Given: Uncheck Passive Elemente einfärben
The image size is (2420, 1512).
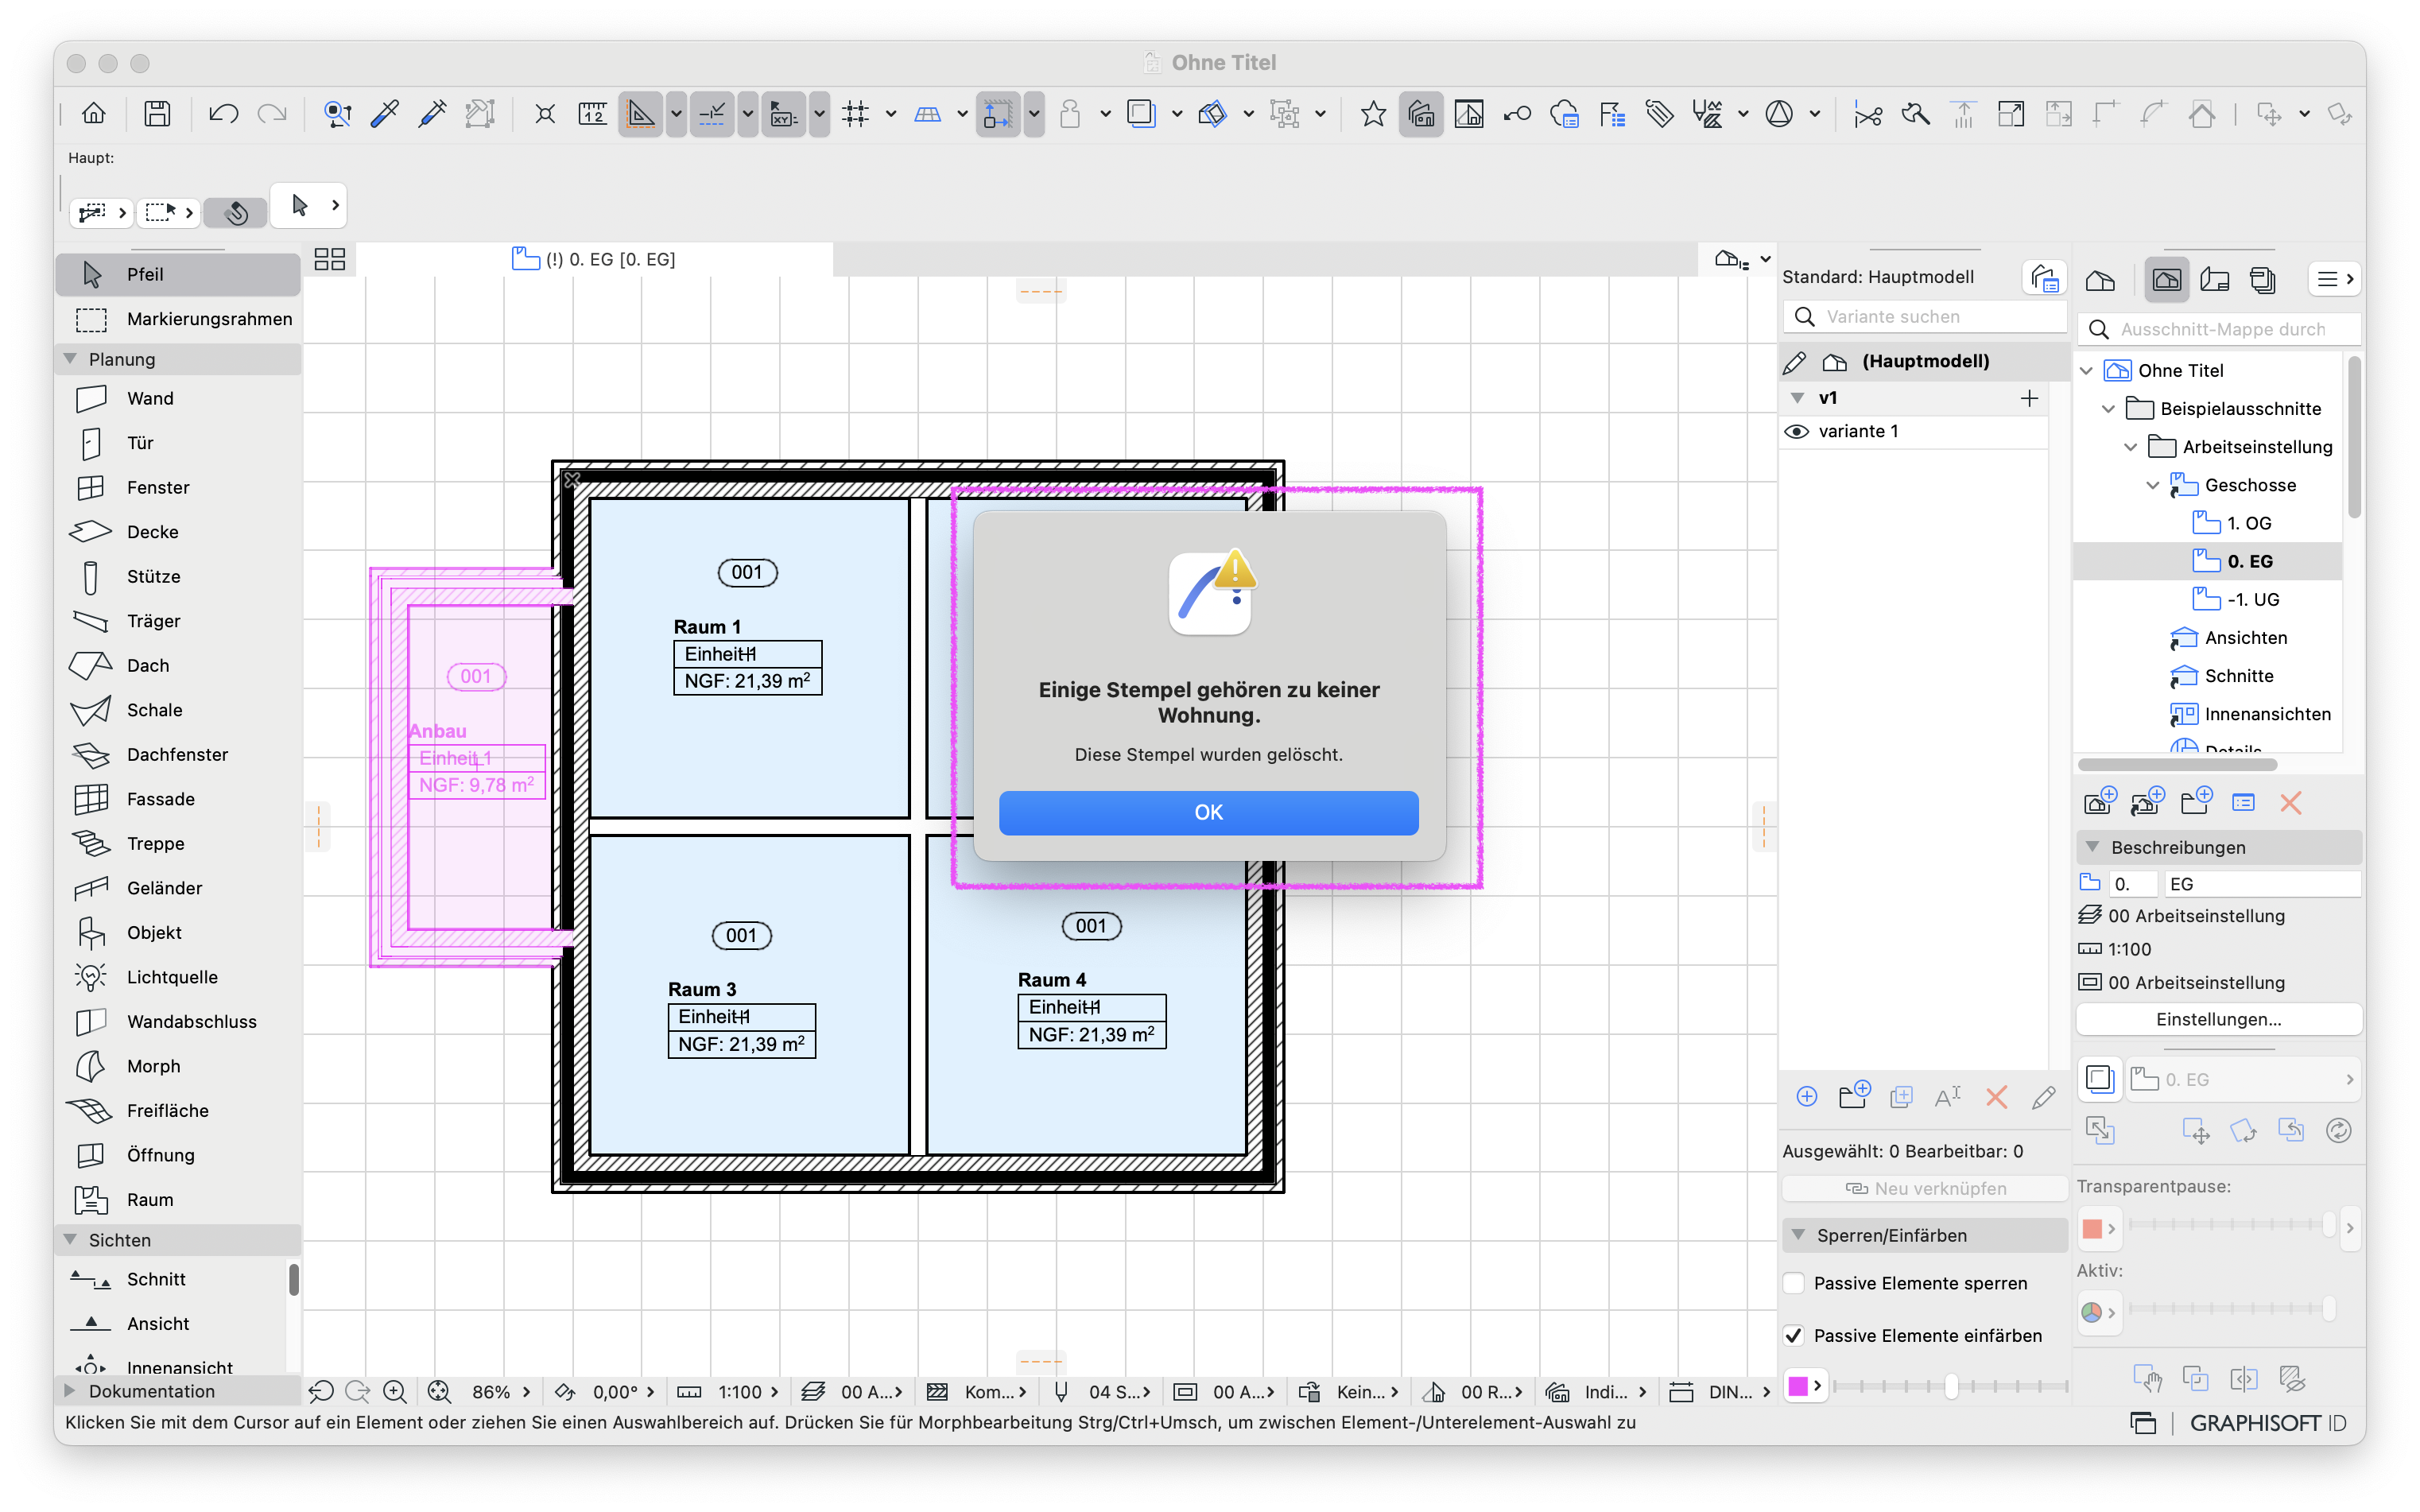Looking at the screenshot, I should 1794,1335.
